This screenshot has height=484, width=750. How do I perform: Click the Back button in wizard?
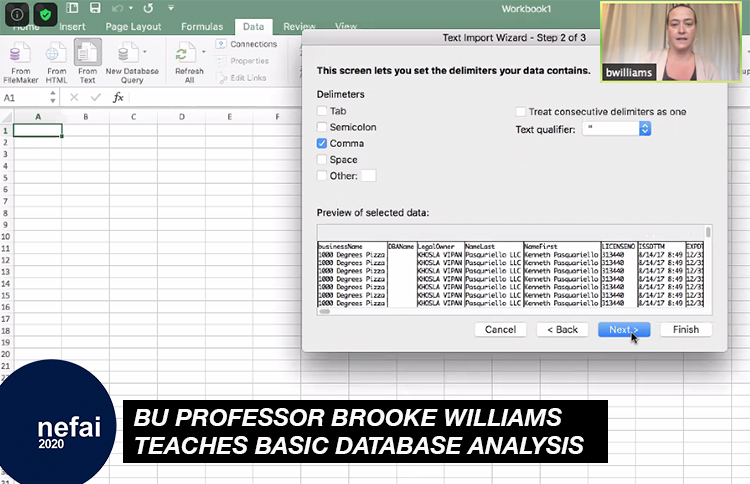562,329
